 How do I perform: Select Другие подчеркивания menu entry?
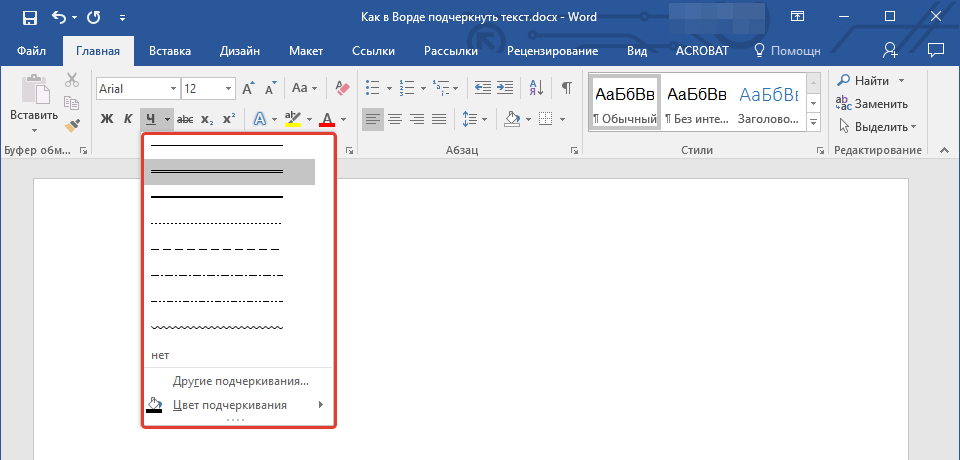tap(240, 381)
